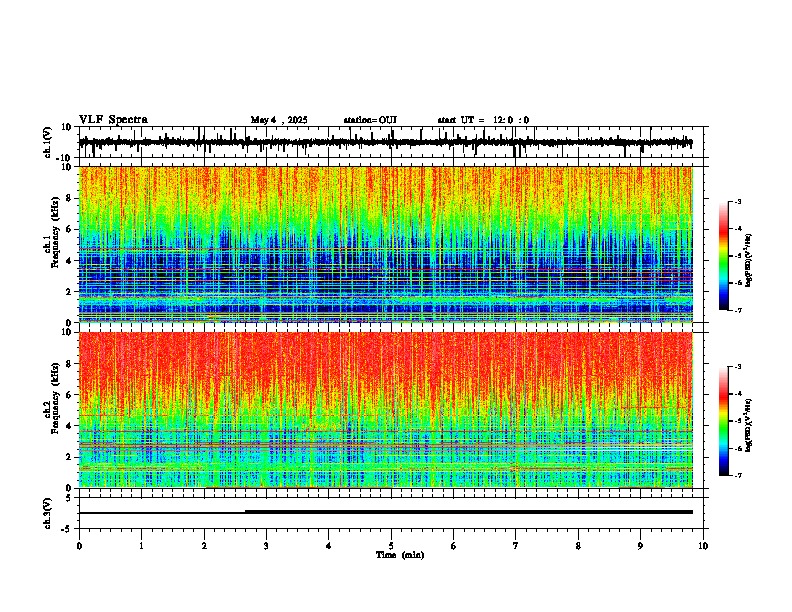Click the log(PSD) label beside ch.1 color bar
792x612 pixels.
pos(749,261)
